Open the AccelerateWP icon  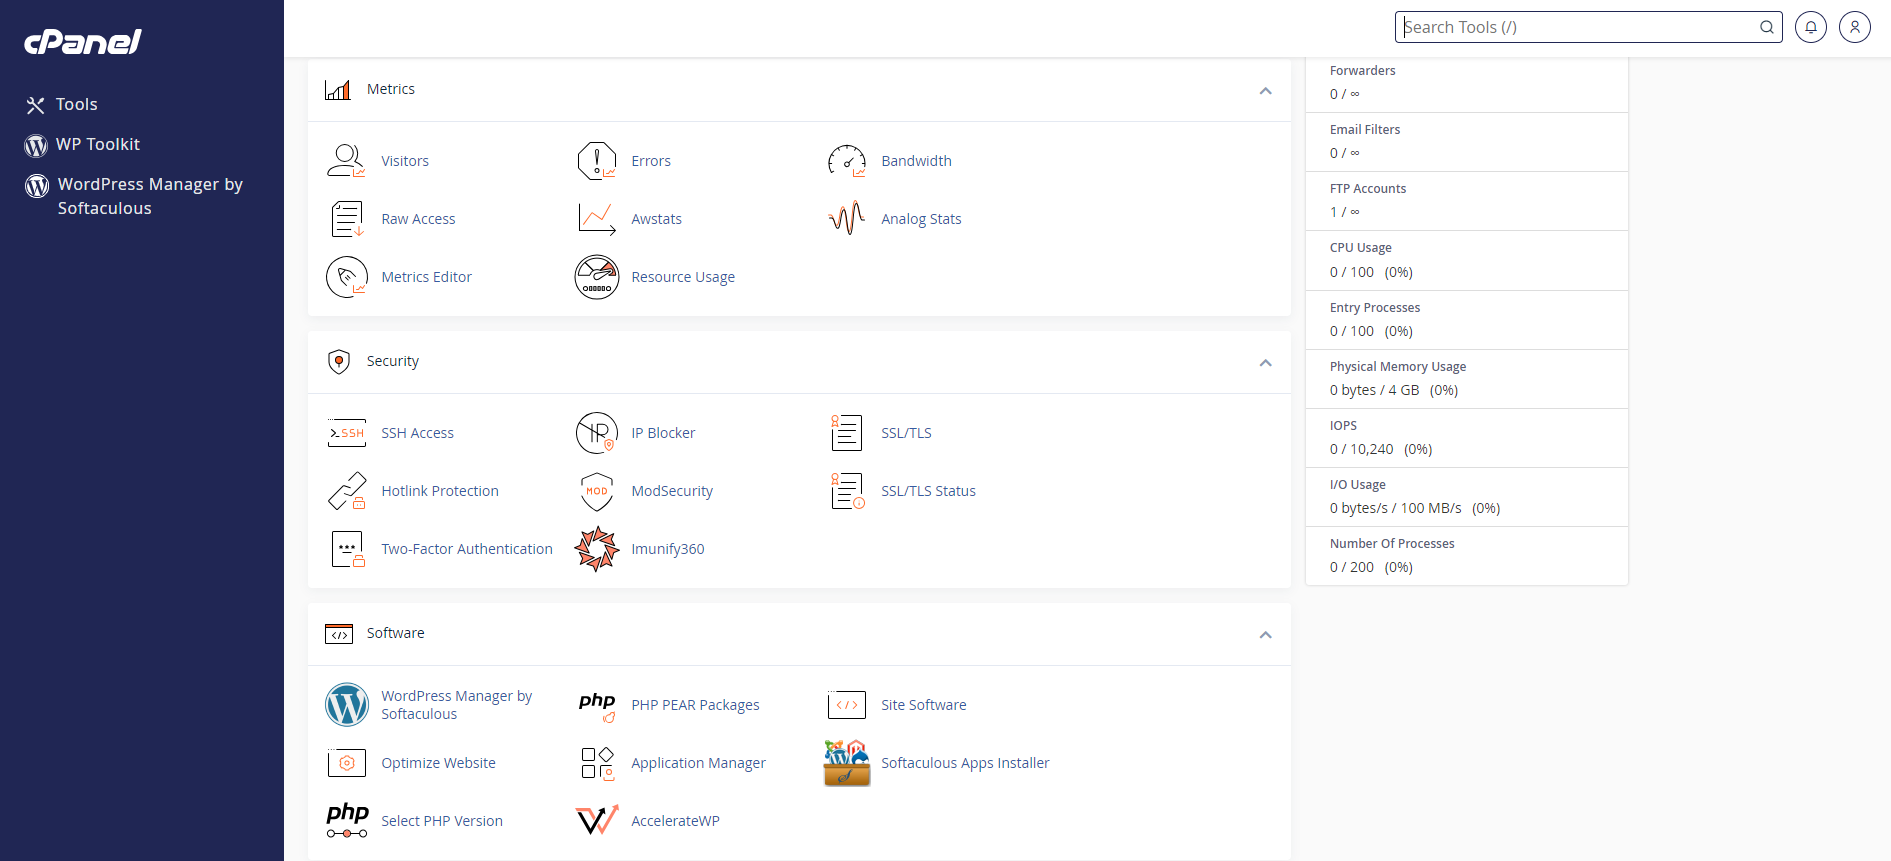tap(597, 821)
